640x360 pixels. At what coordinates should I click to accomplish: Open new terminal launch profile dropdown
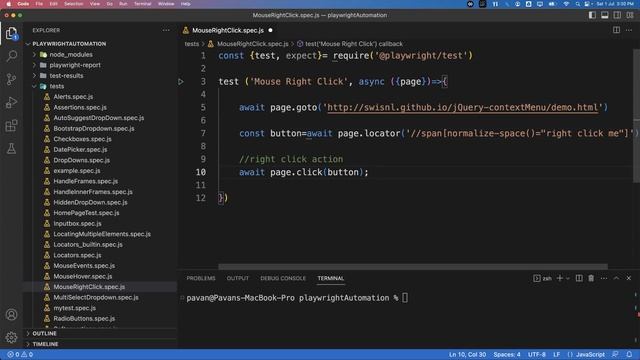[x=568, y=278]
